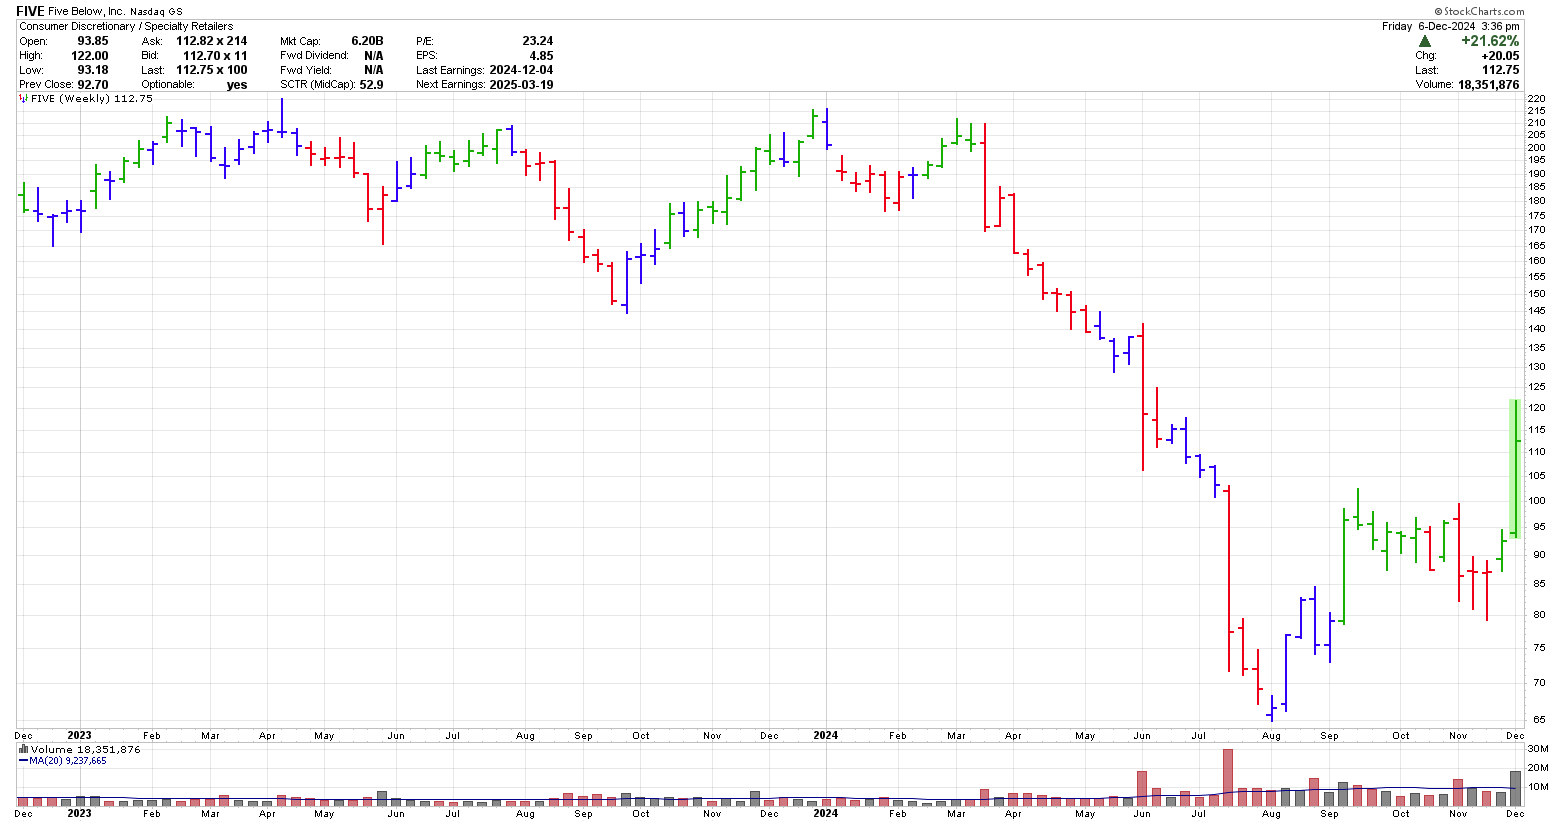The image size is (1565, 822).
Task: Click the Nasdaq GS exchange label
Action: click(x=157, y=11)
